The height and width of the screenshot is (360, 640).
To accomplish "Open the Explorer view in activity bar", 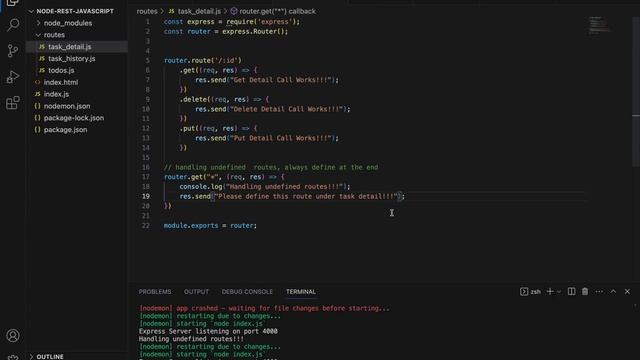I will [13, 2].
